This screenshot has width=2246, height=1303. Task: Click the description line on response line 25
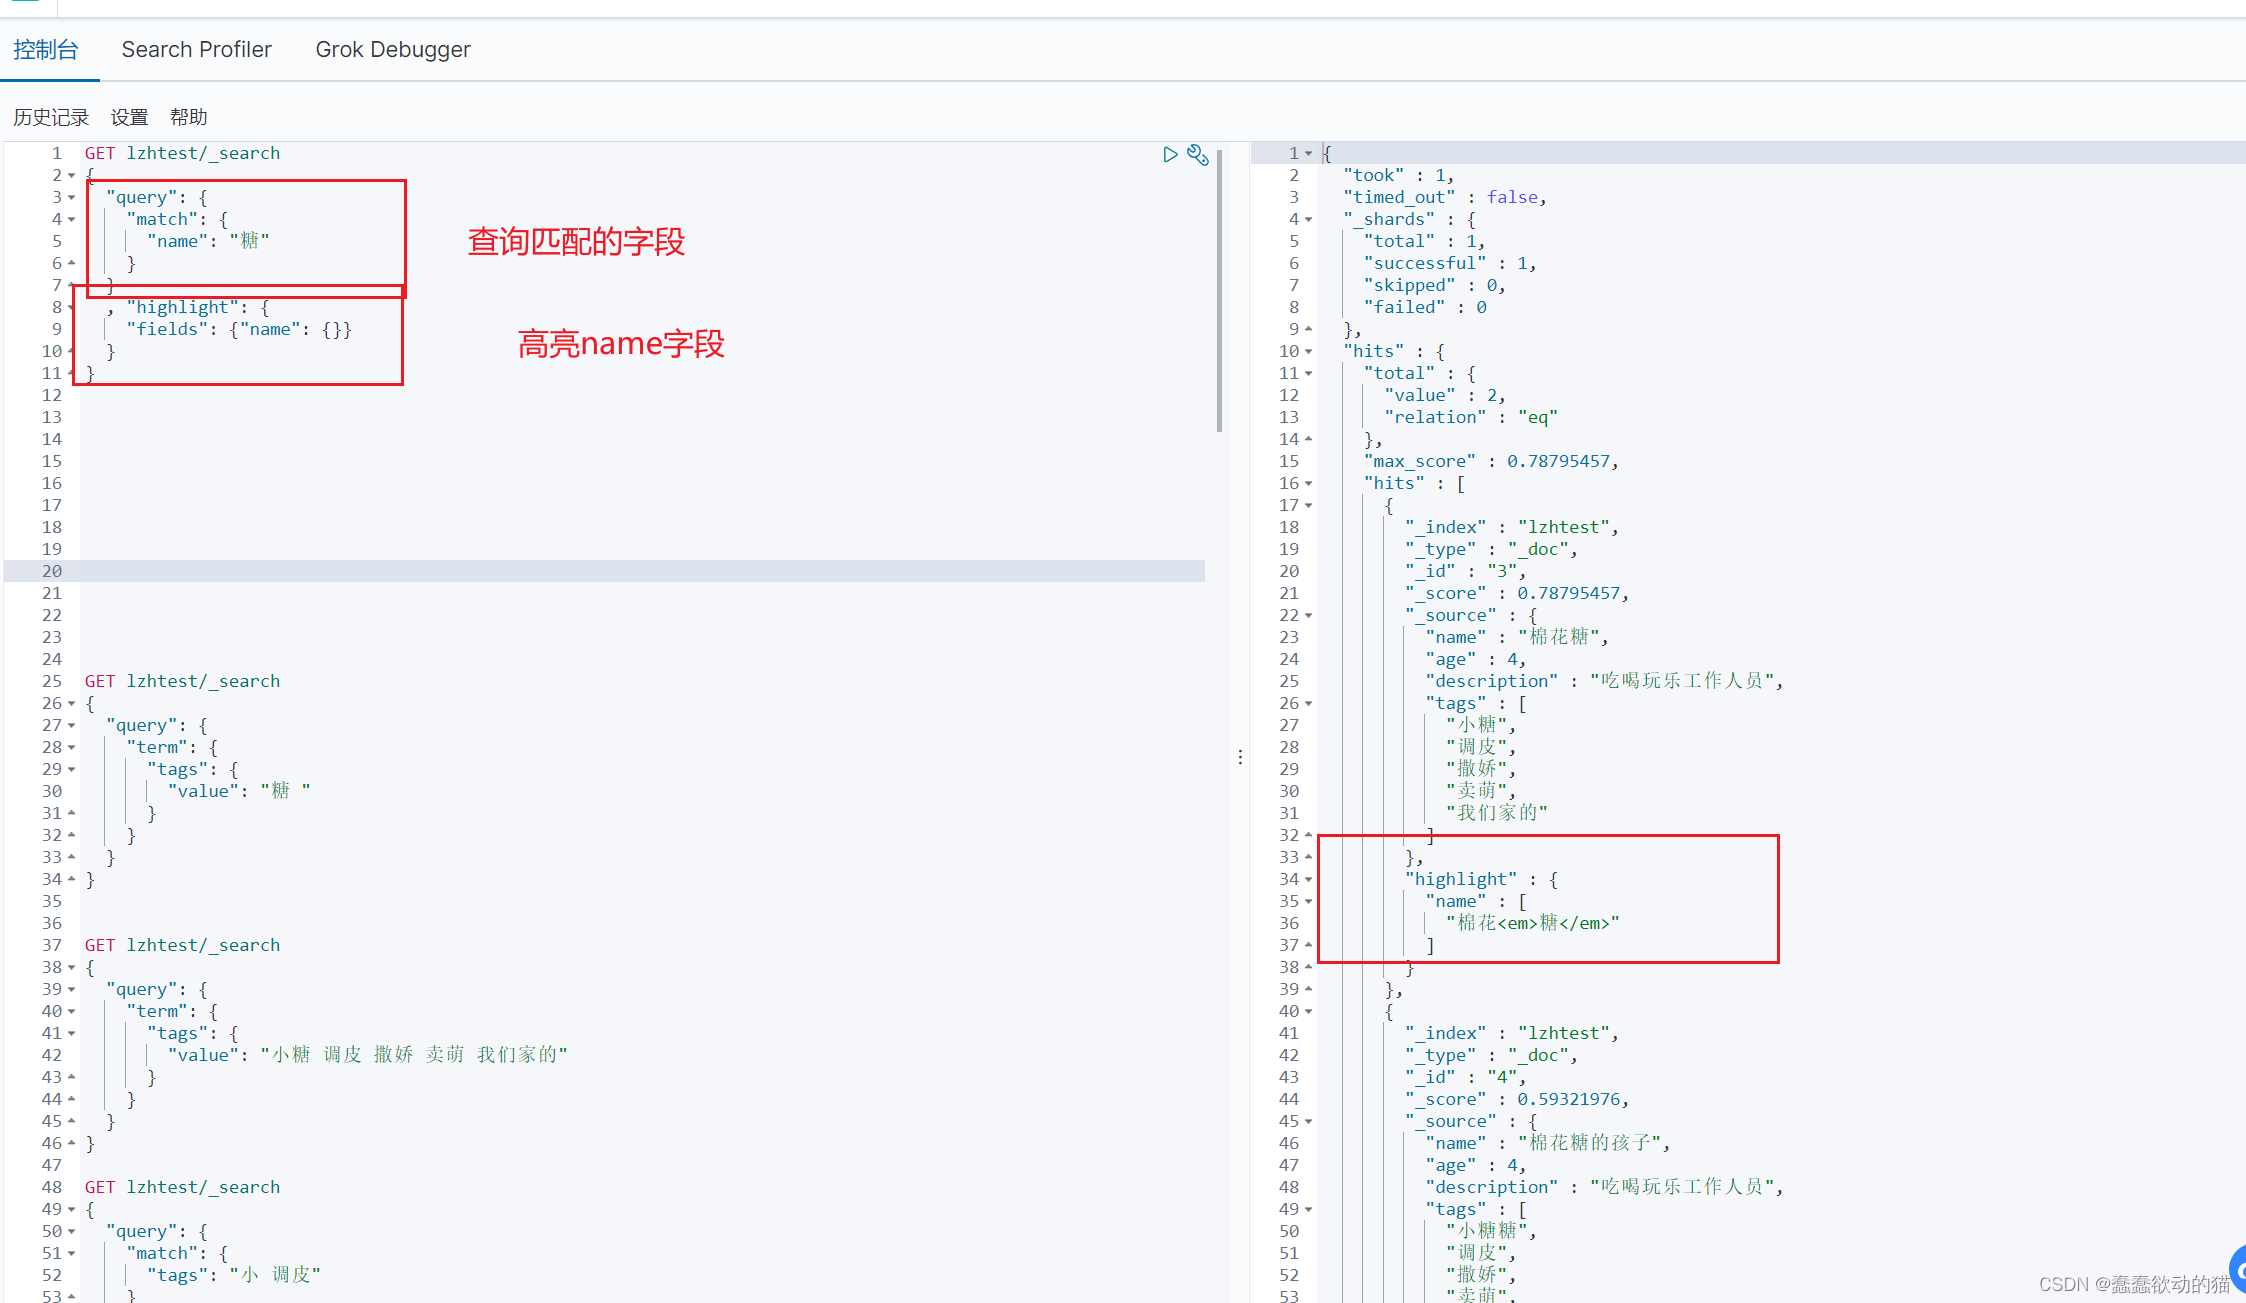tap(1604, 681)
